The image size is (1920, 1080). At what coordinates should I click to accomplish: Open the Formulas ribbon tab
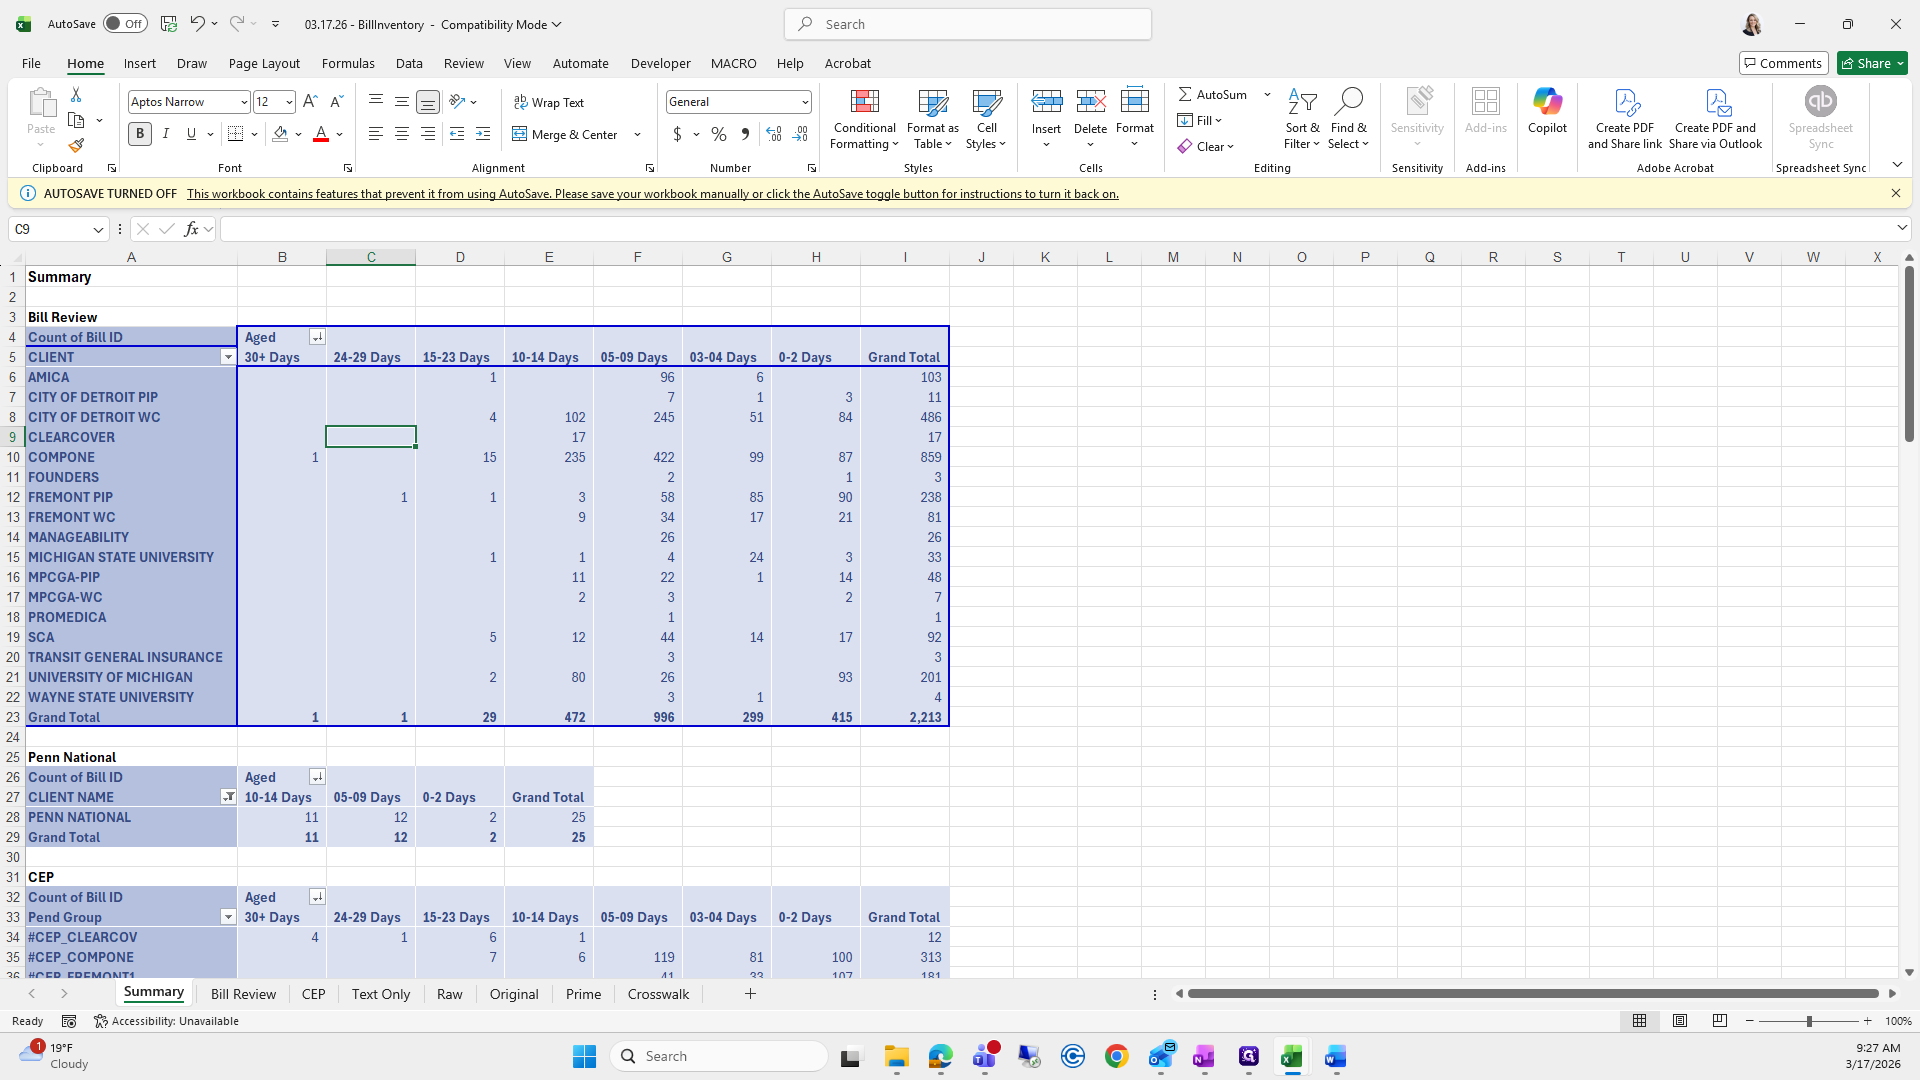coord(348,63)
